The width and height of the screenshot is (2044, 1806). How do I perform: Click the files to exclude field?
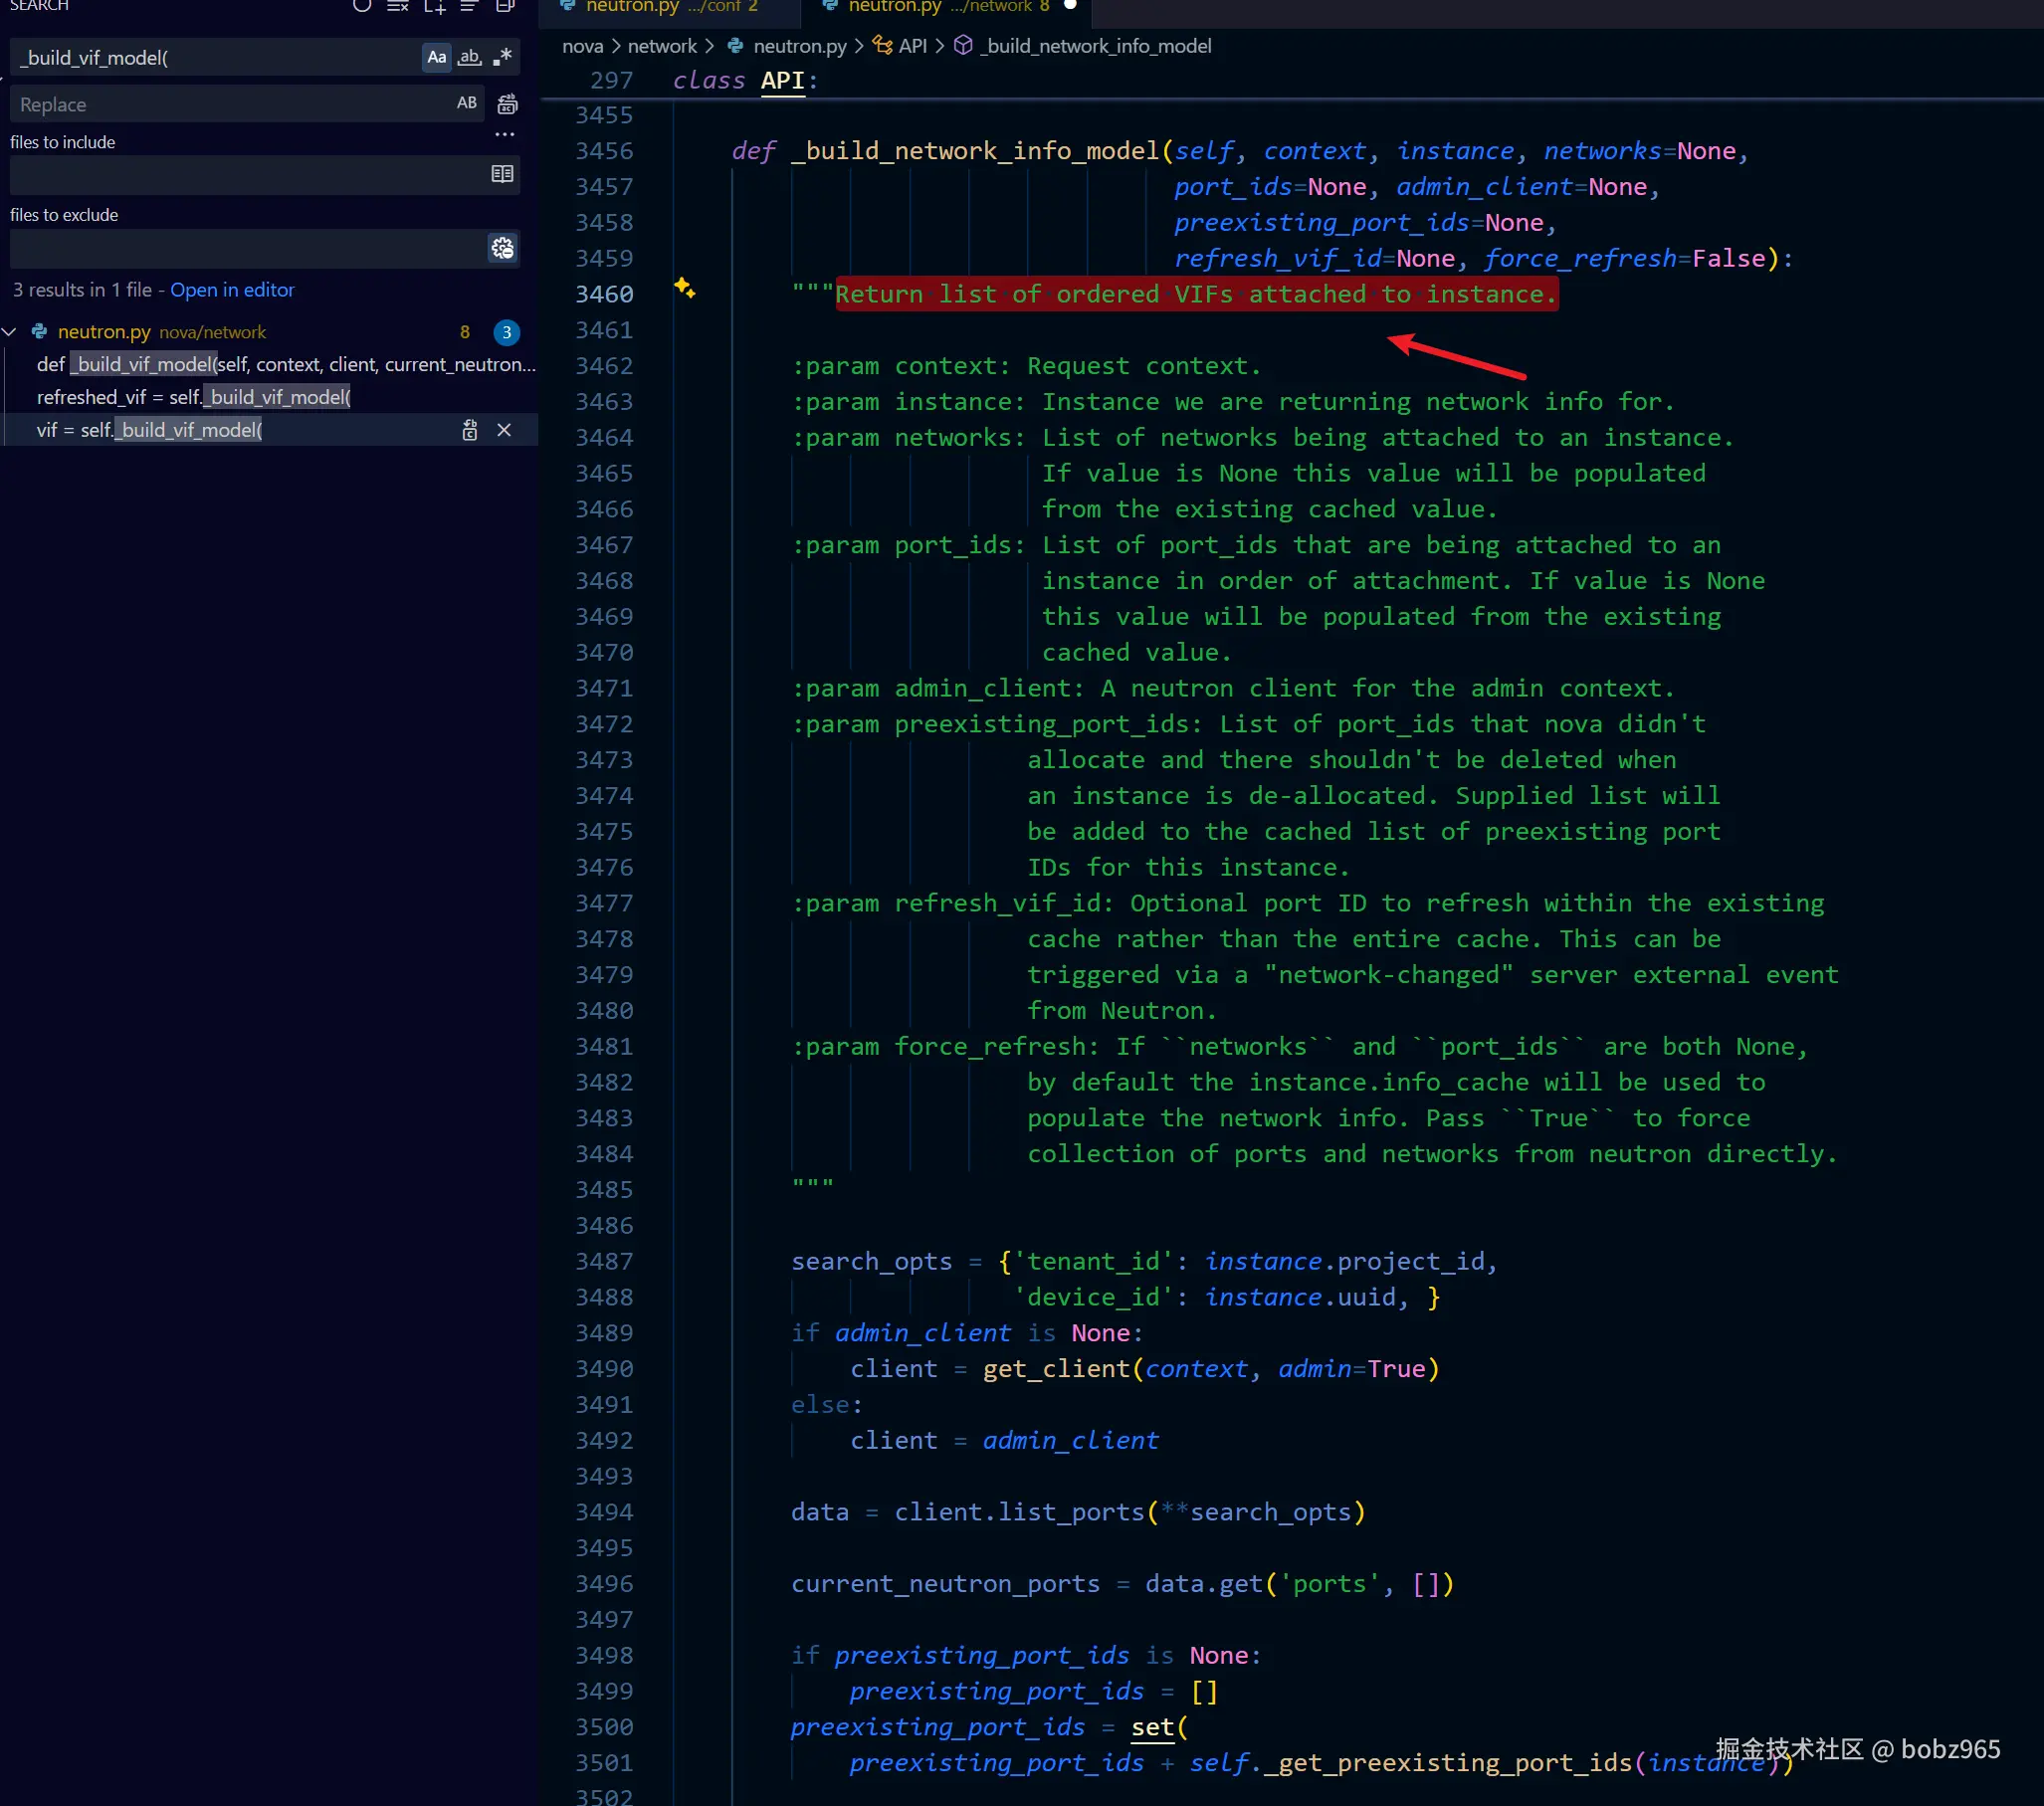(x=265, y=248)
